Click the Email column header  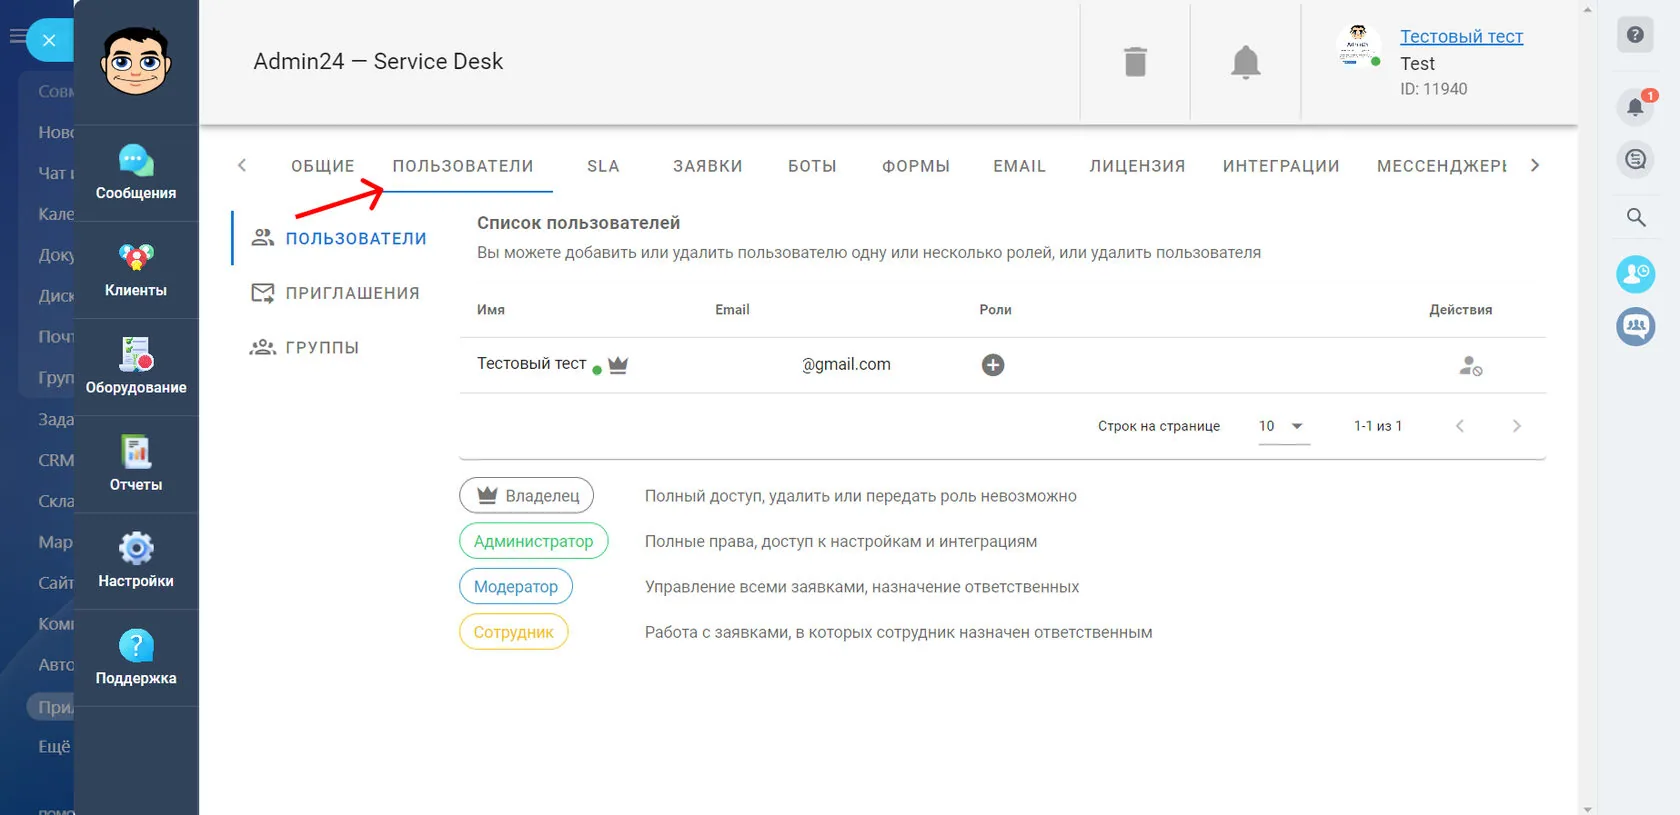tap(732, 310)
